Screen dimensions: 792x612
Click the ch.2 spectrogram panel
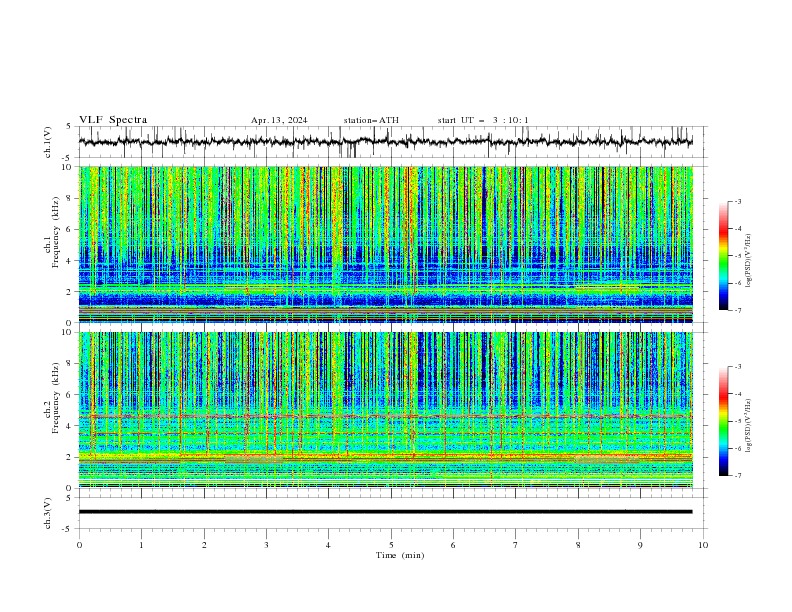click(x=385, y=410)
